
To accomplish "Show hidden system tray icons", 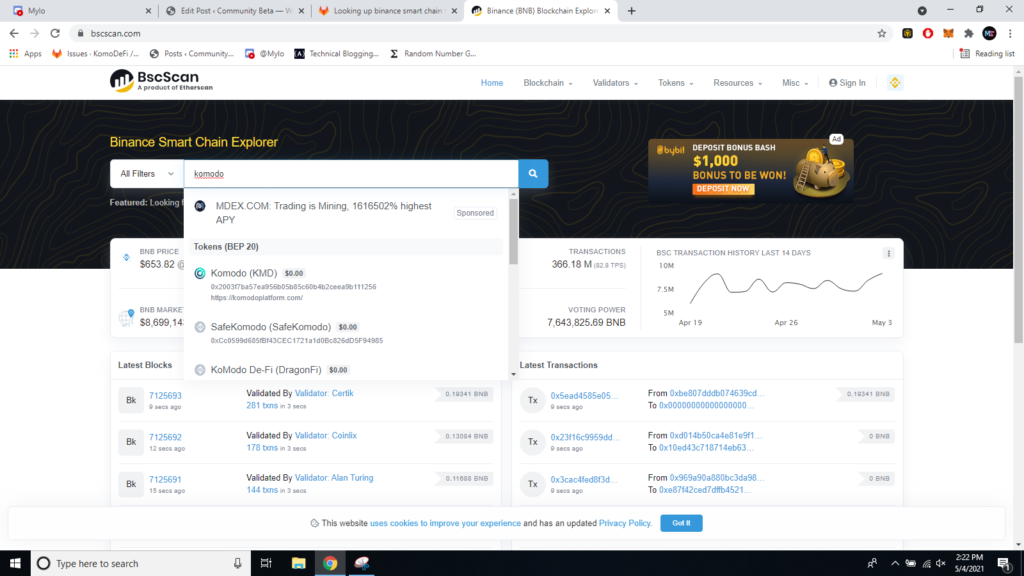I will click(x=895, y=563).
